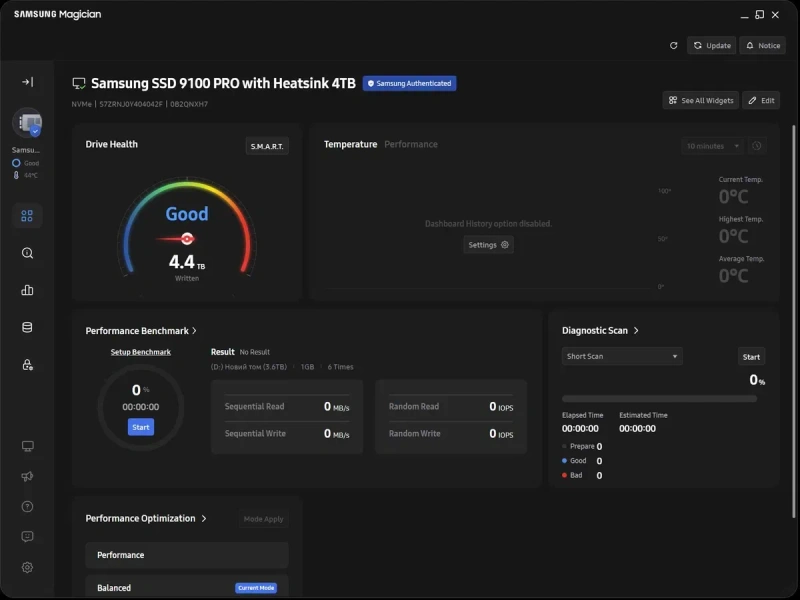Expand Performance Benchmark chevron

tap(194, 331)
